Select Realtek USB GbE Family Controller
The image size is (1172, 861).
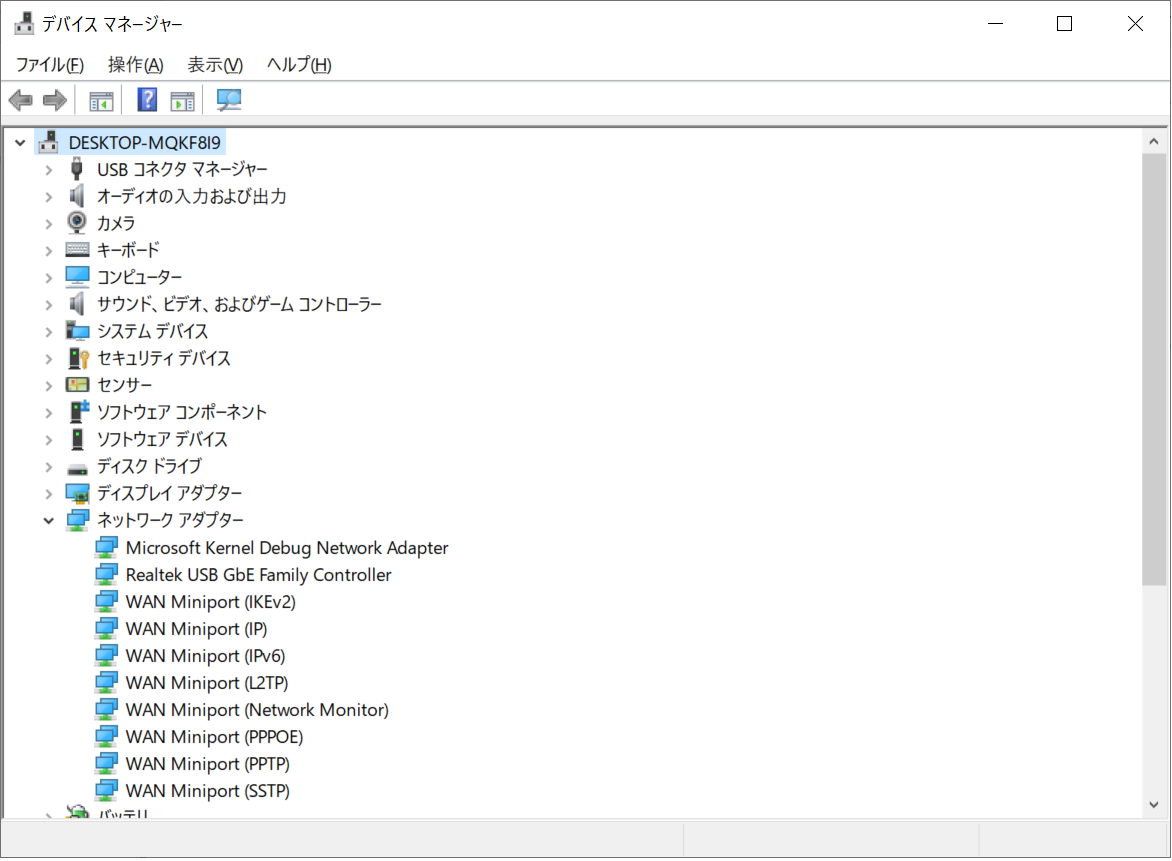[x=258, y=575]
